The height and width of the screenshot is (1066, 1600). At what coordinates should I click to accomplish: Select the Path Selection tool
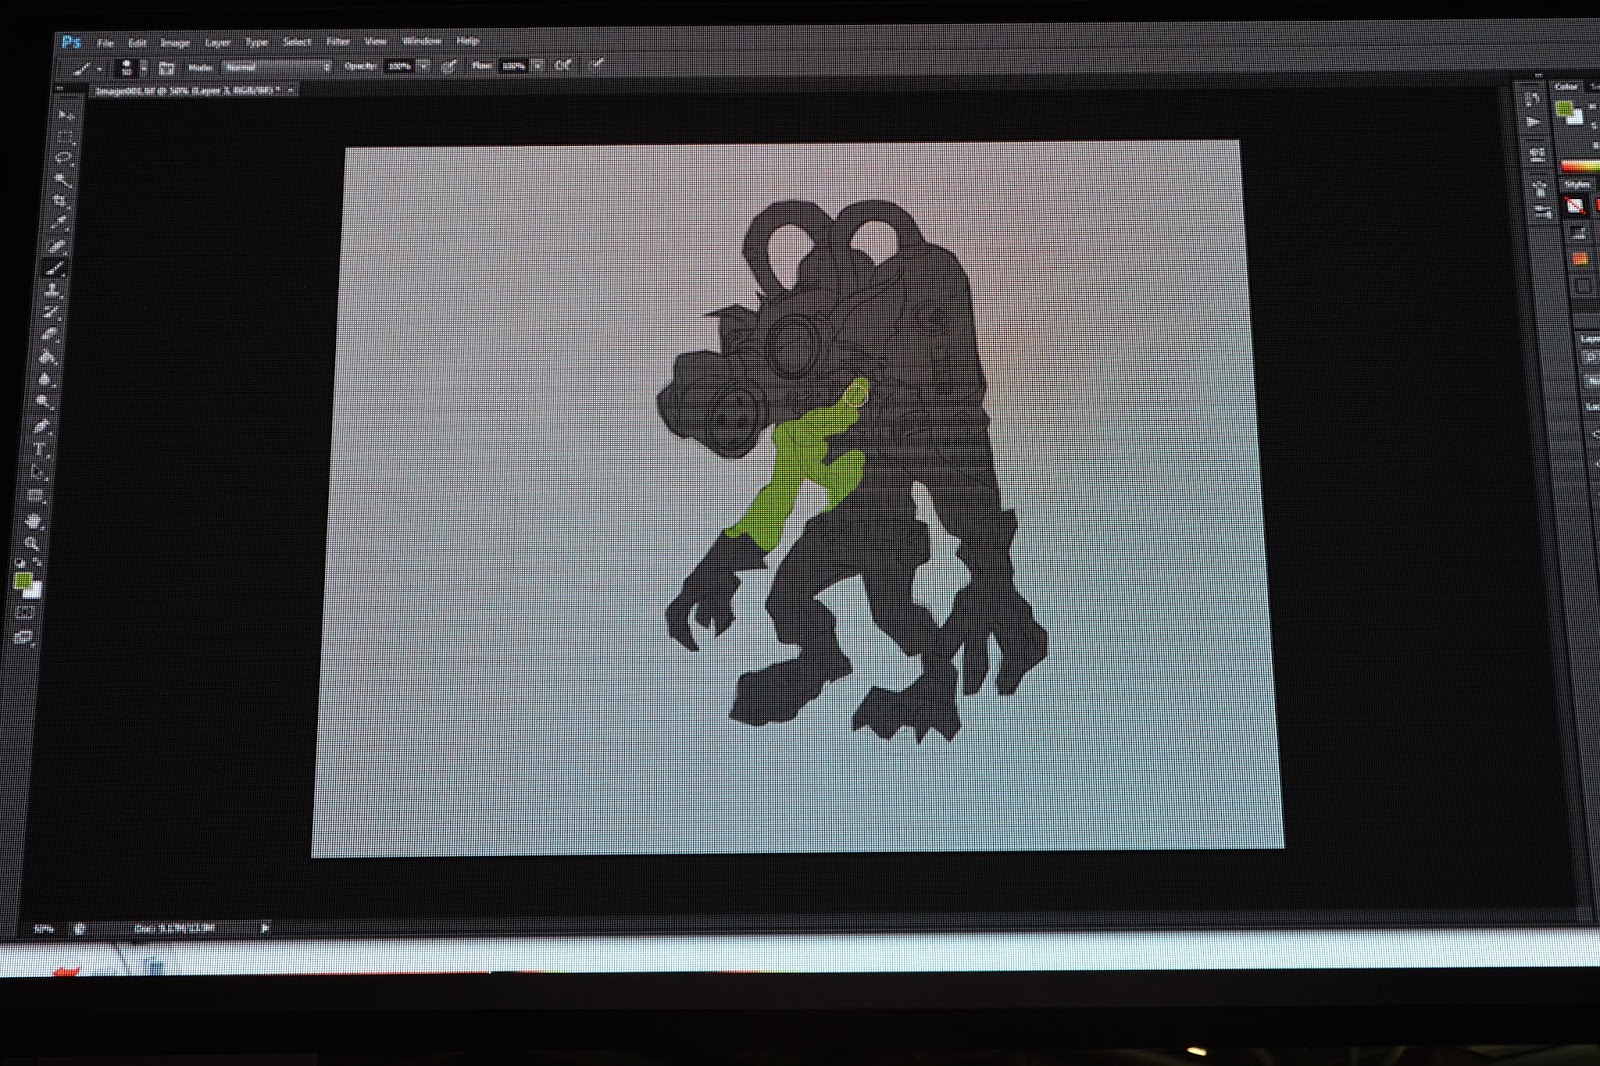(38, 473)
